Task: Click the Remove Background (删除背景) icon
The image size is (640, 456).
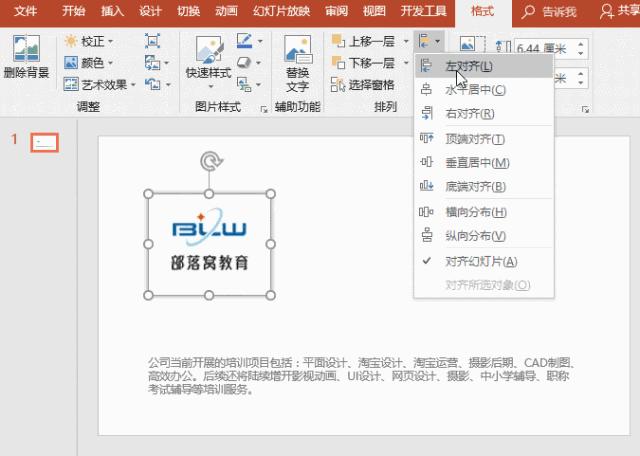Action: coord(27,48)
